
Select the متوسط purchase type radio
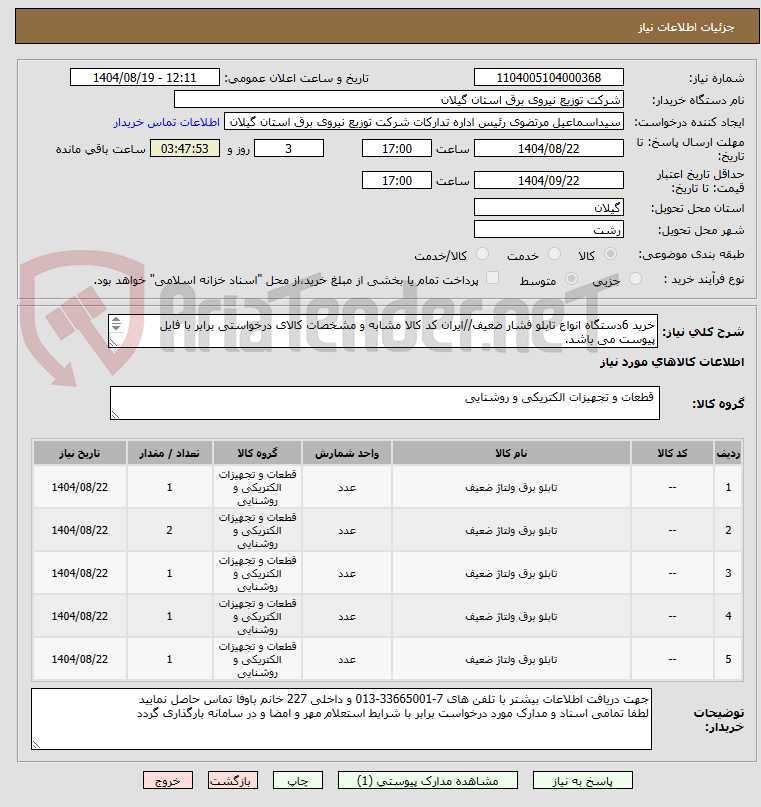point(571,278)
